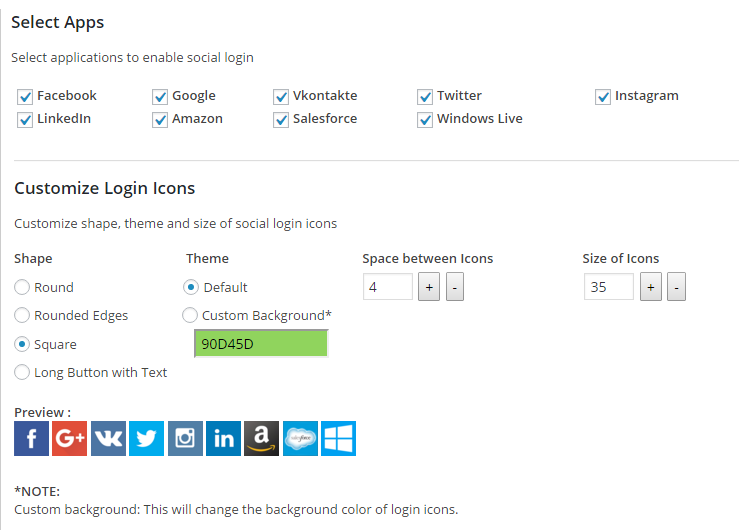
Task: Click the Salesforce cloud preview icon
Action: [x=300, y=439]
